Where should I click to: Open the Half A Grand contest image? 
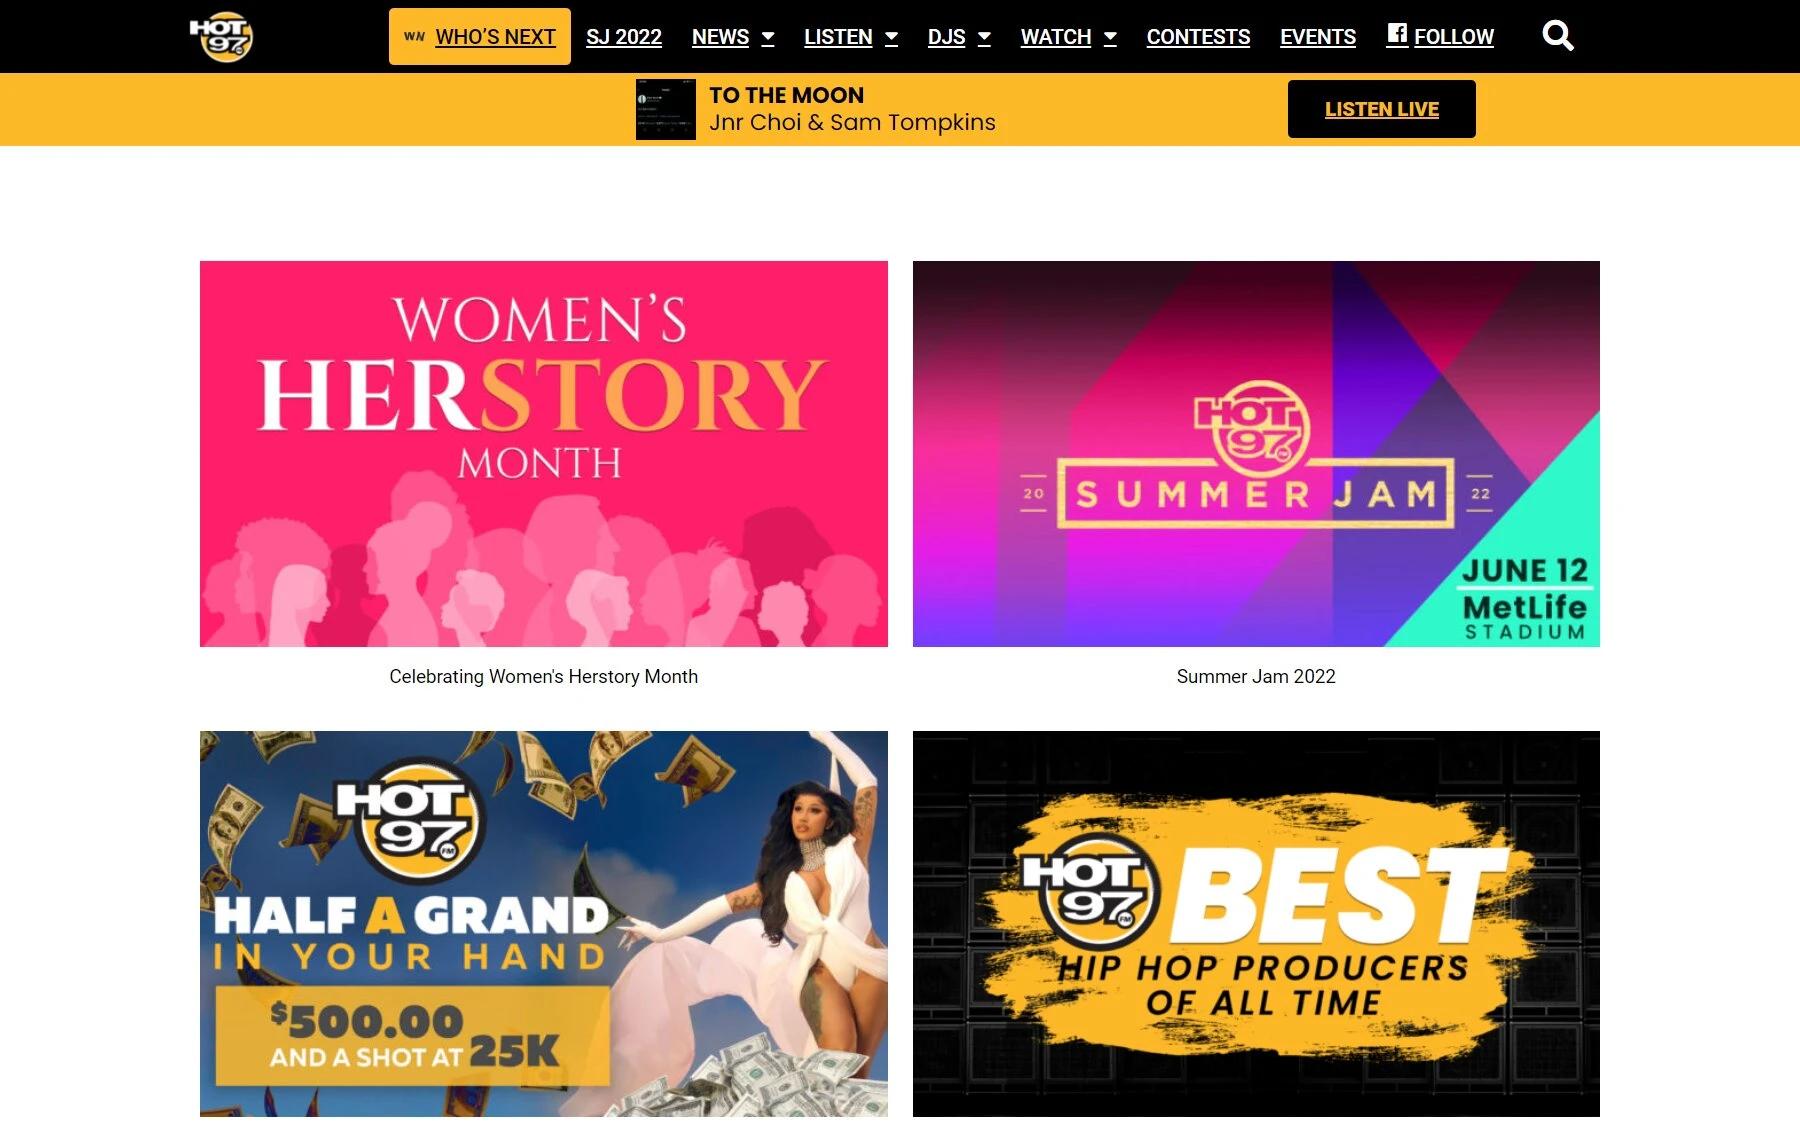point(544,924)
